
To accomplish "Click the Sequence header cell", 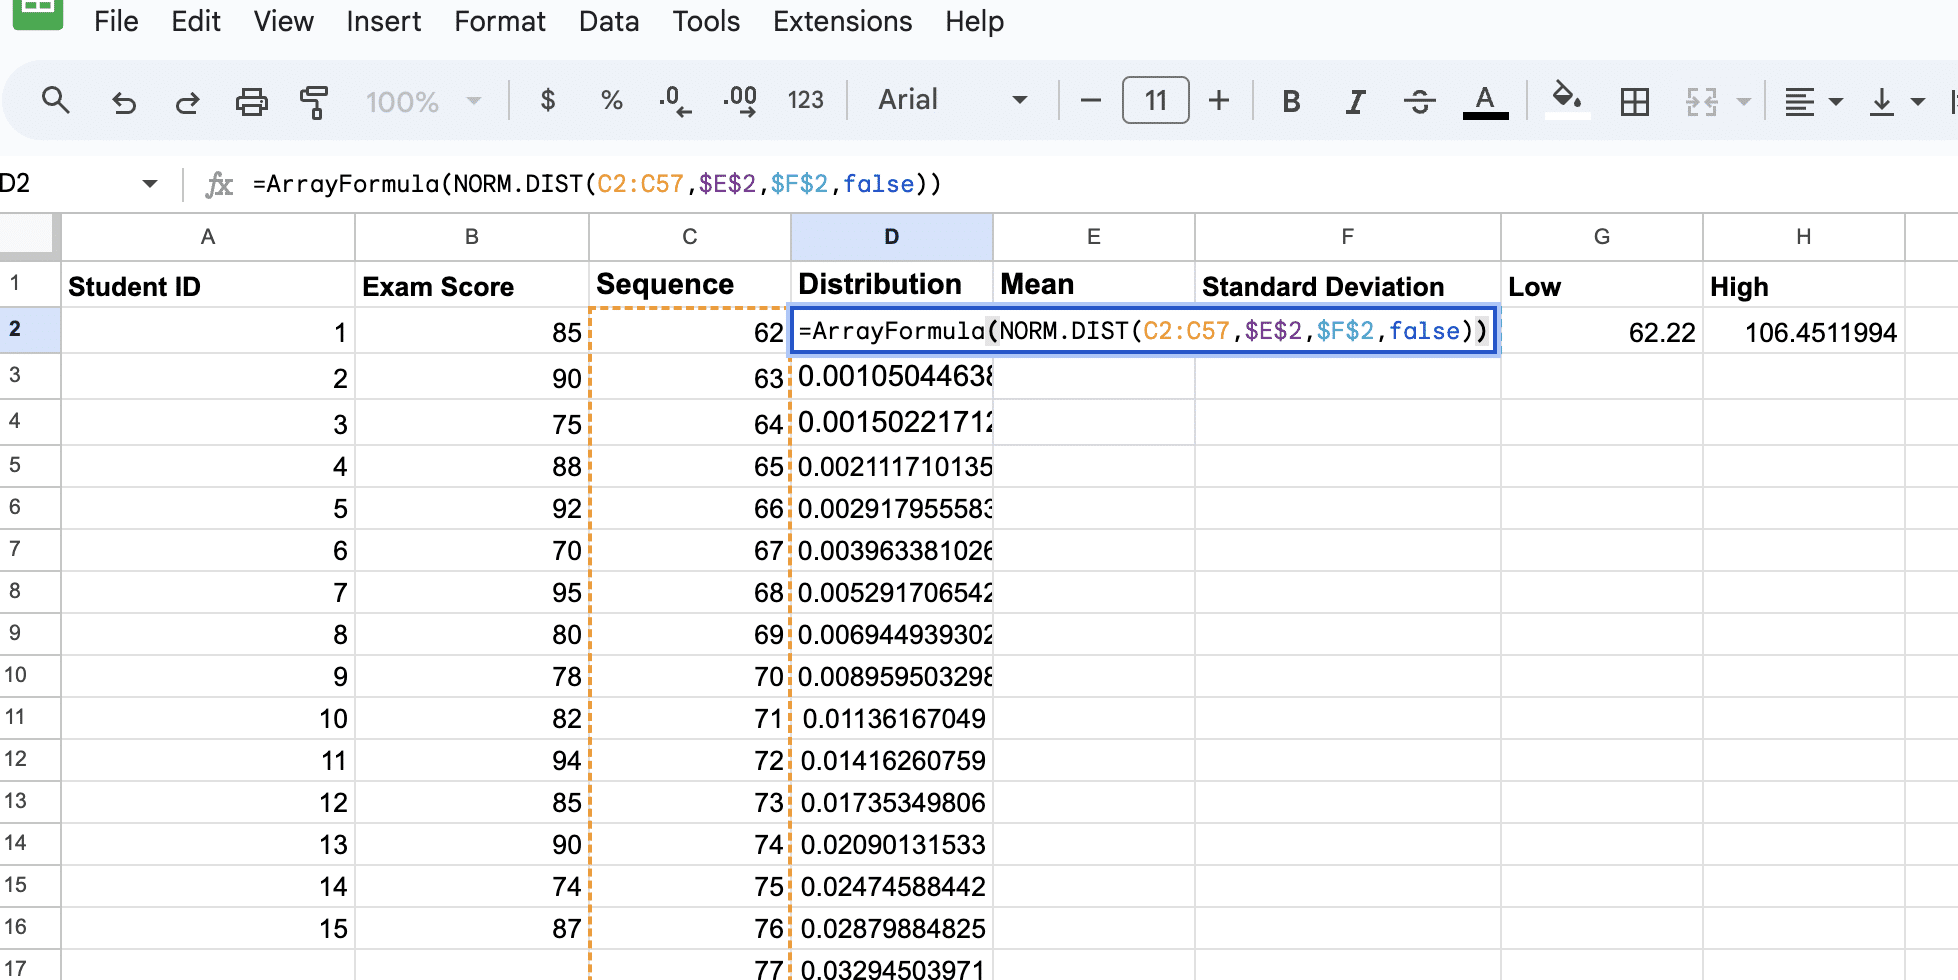I will 689,284.
